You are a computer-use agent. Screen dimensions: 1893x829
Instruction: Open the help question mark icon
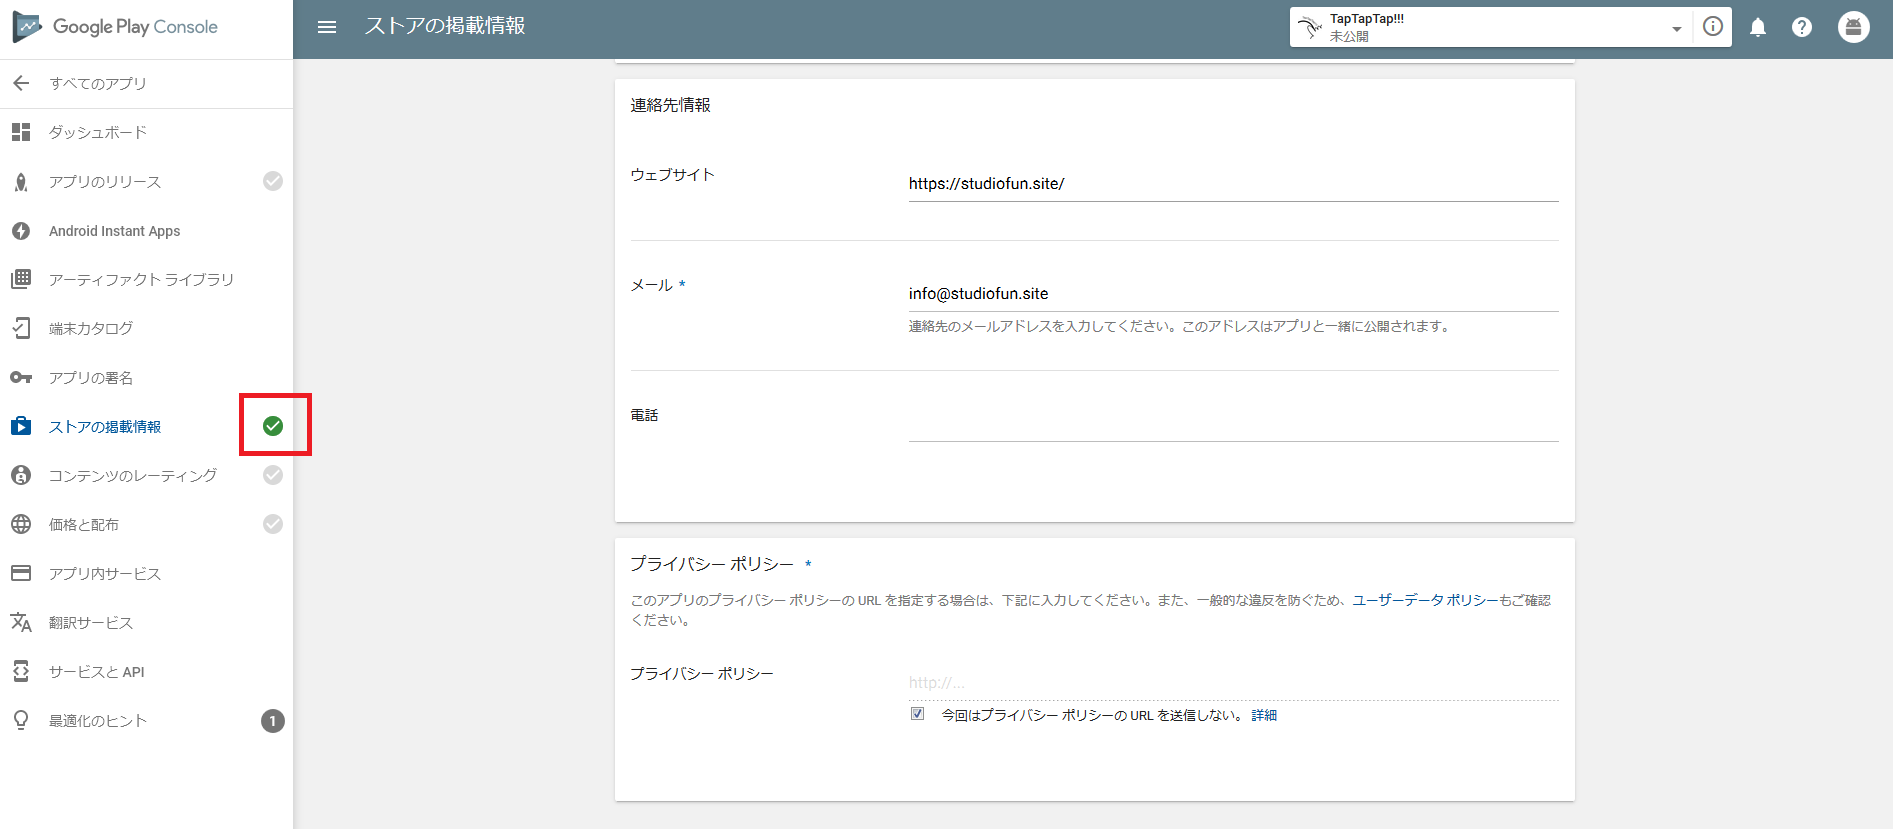coord(1802,27)
